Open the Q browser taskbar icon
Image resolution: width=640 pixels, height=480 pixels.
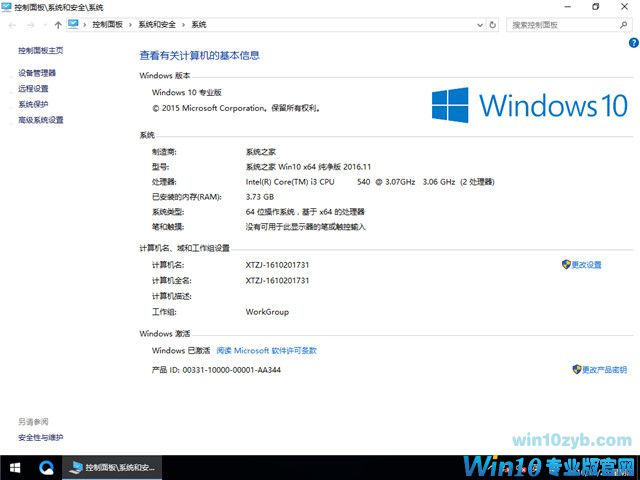click(46, 468)
